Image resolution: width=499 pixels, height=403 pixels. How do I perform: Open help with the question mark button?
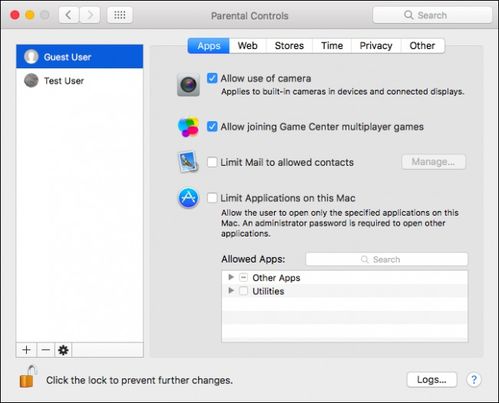click(x=474, y=380)
